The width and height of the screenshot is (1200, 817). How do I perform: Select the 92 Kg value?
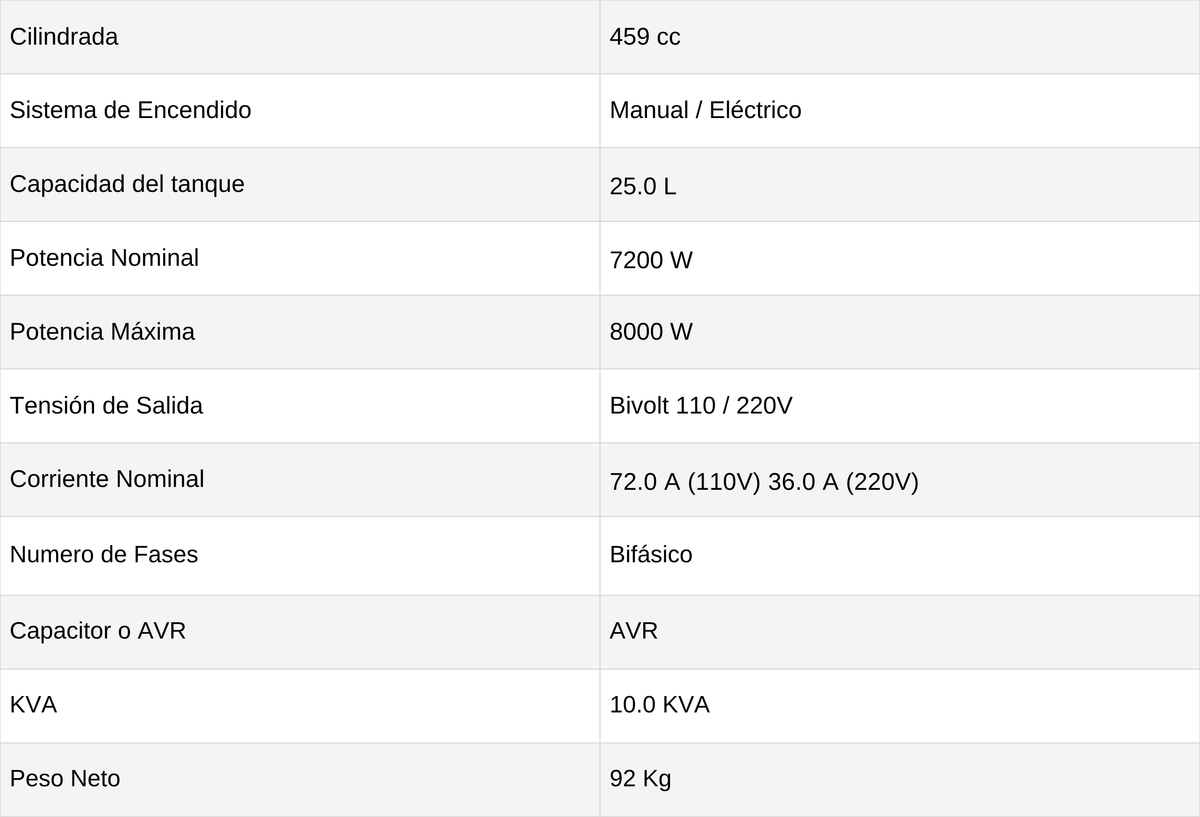[640, 779]
